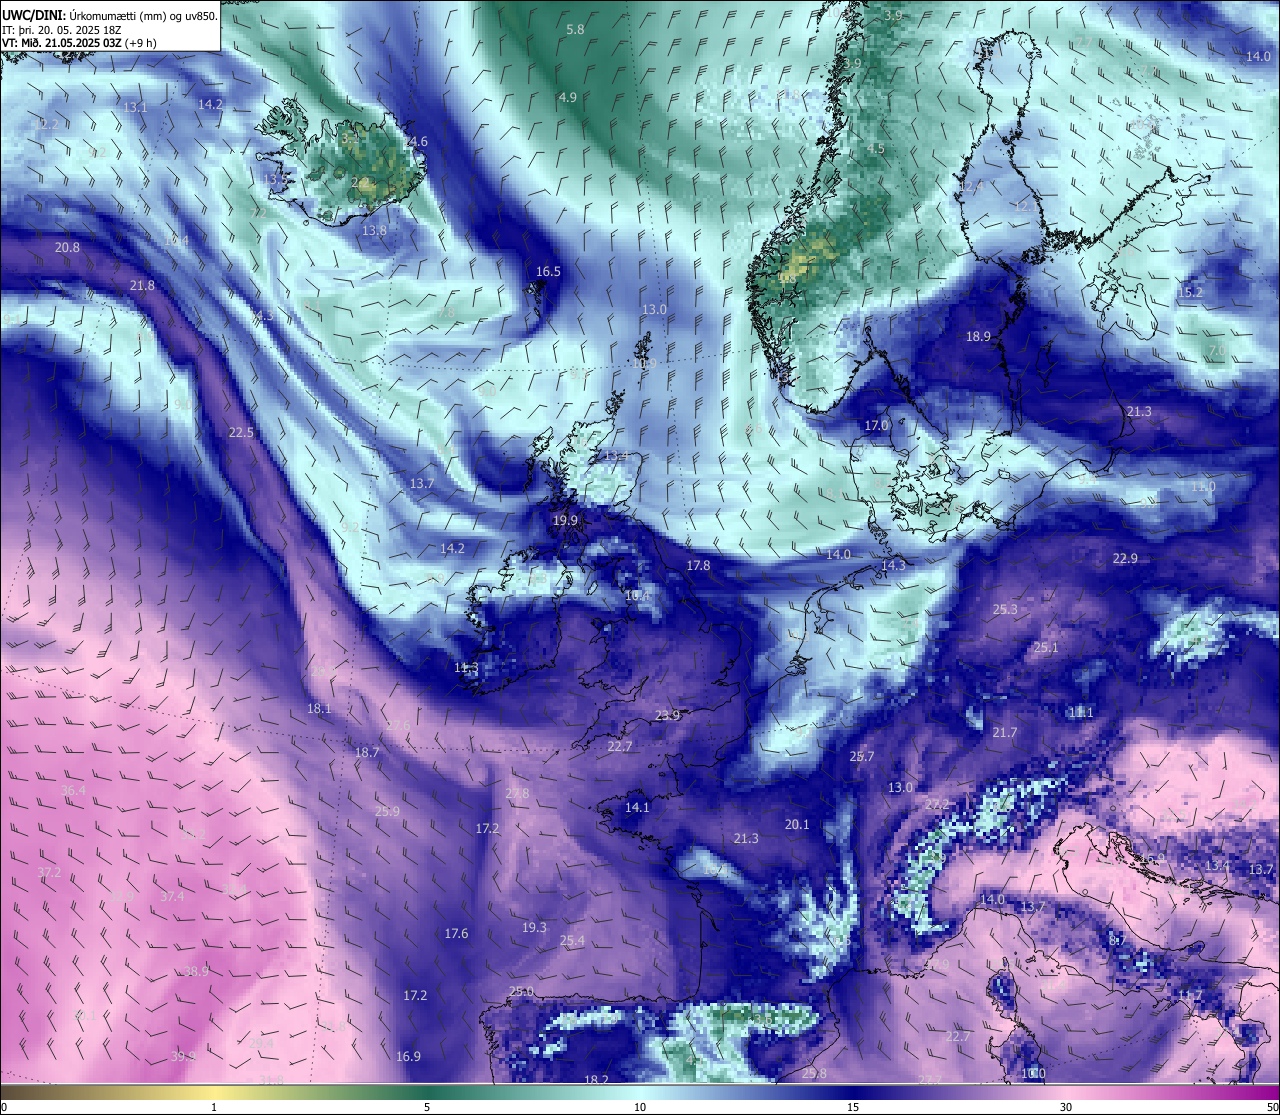Pick the green colorbar segment near 5

click(x=427, y=1092)
